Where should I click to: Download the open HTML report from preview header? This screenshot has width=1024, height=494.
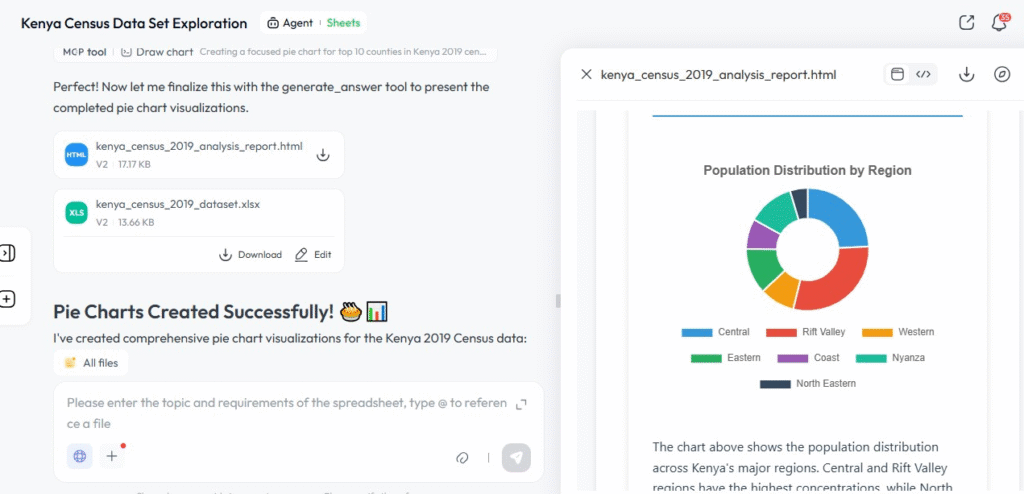point(966,74)
